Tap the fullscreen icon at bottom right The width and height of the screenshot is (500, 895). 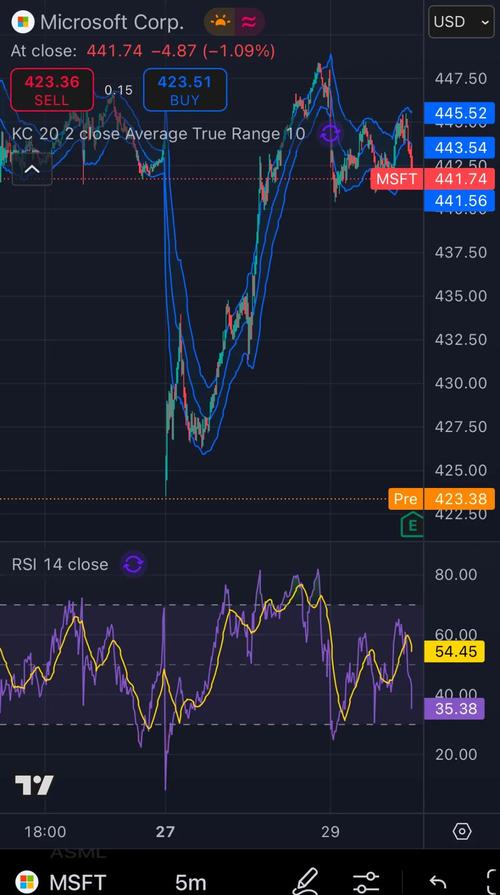[492, 882]
